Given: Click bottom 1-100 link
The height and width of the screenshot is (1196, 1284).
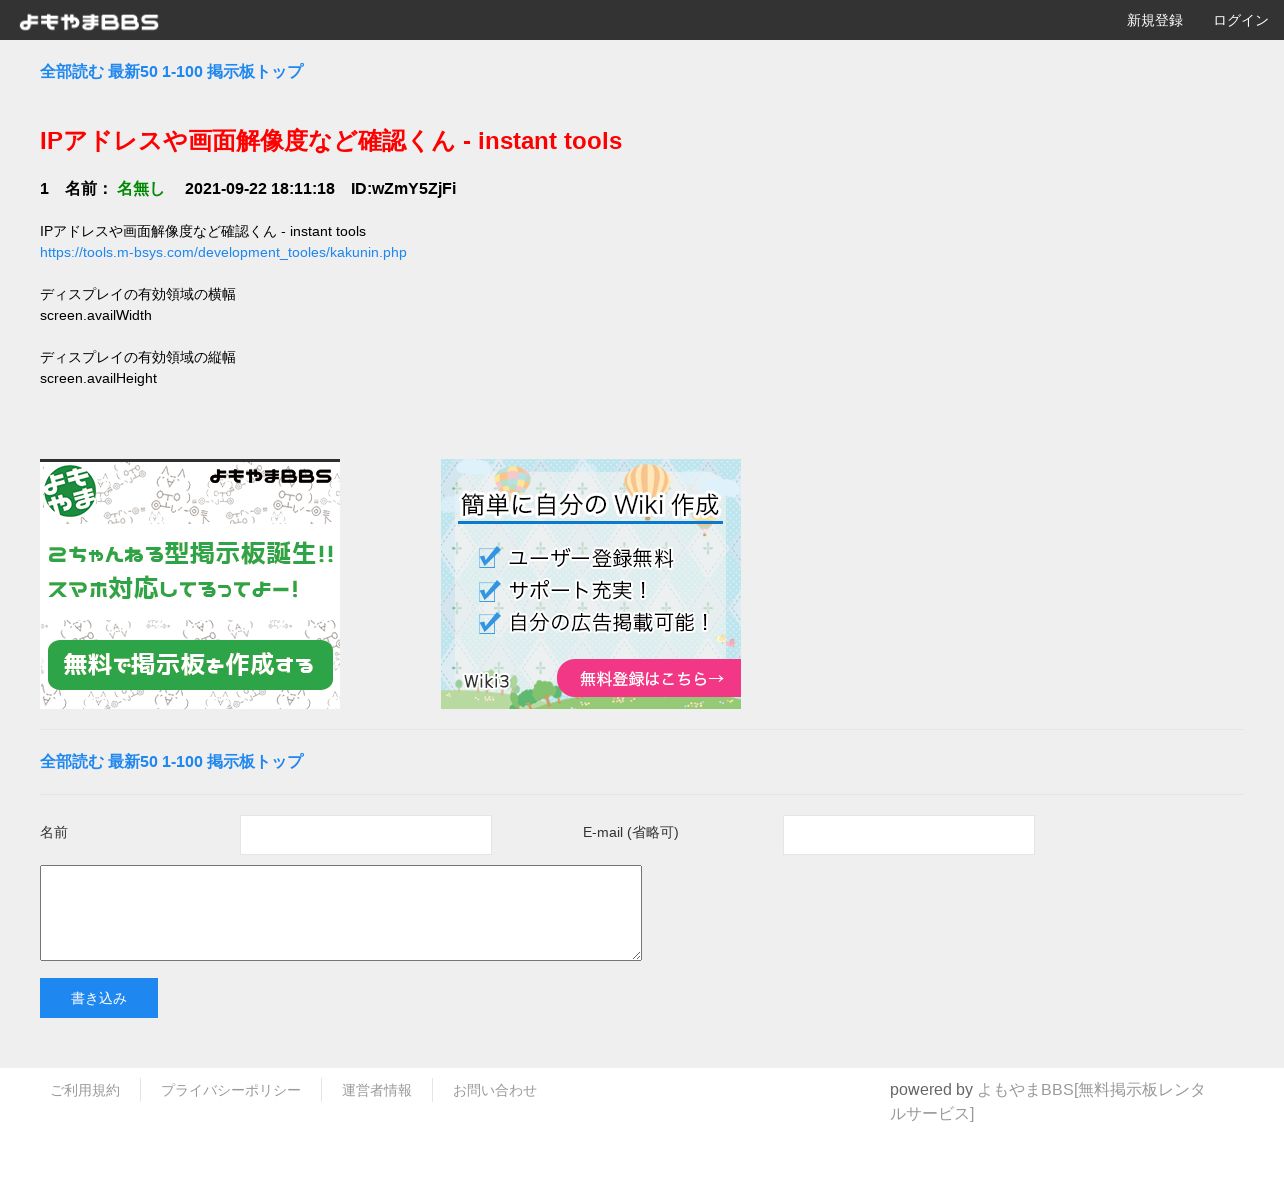Looking at the screenshot, I should (x=182, y=762).
